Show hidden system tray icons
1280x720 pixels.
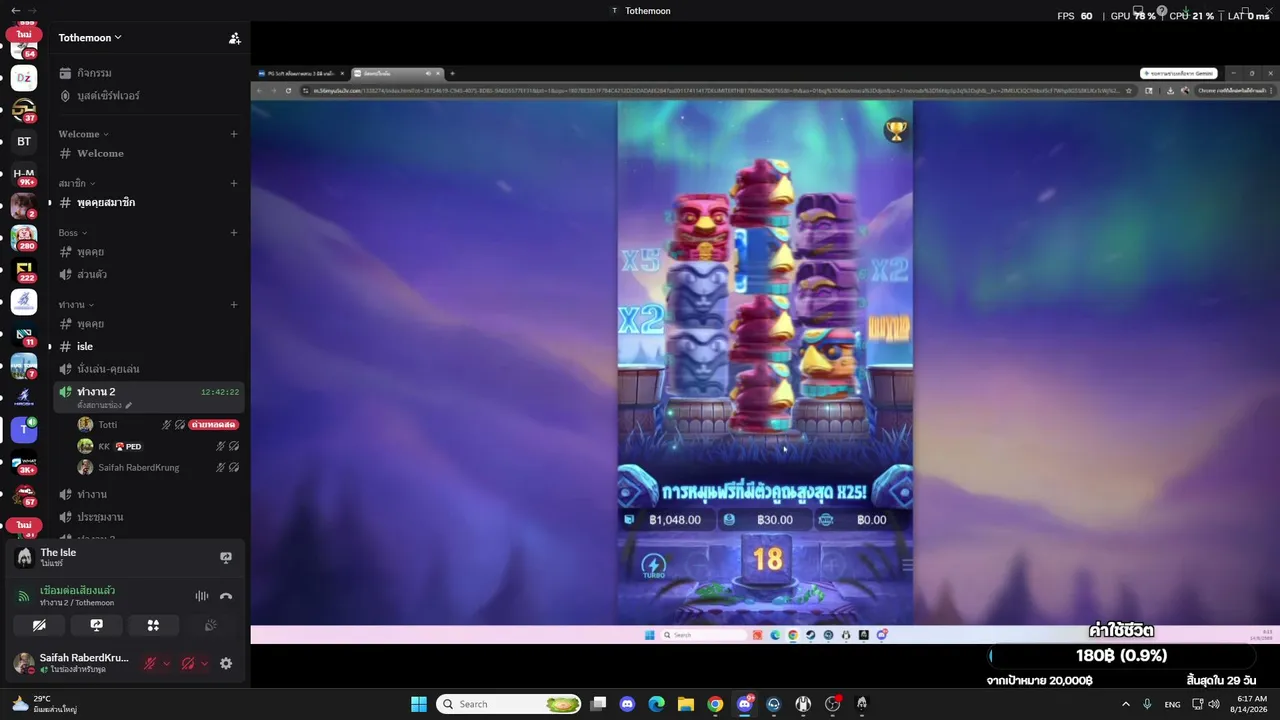tap(1126, 704)
